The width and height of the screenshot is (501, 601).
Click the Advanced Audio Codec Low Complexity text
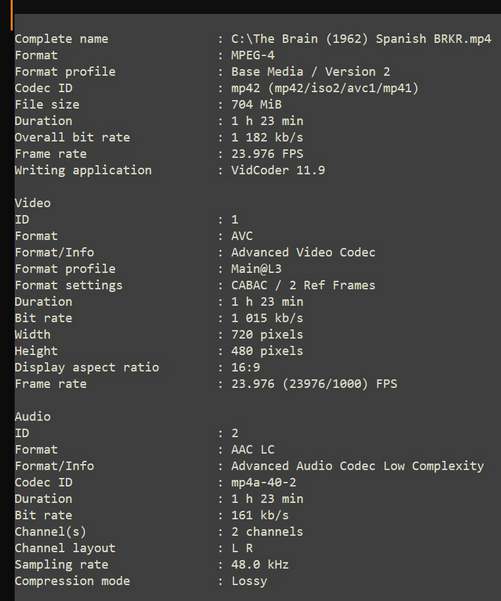click(357, 466)
